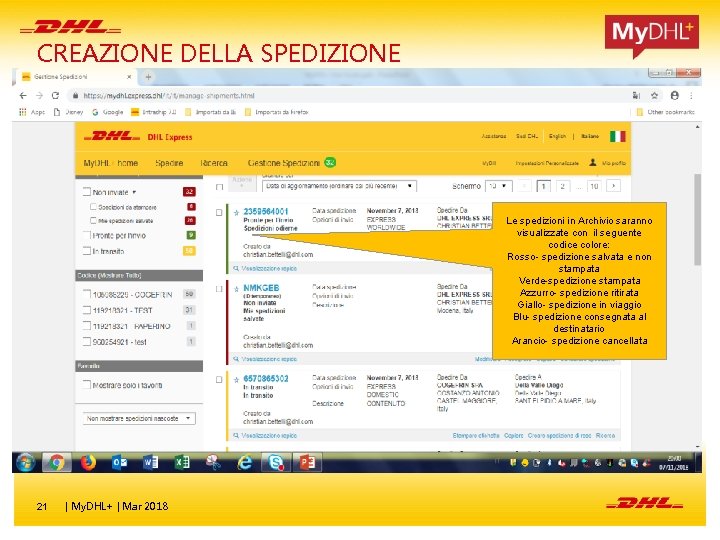The height and width of the screenshot is (540, 720).
Task: Star shipment 2359564001 as favorite
Action: coord(236,213)
